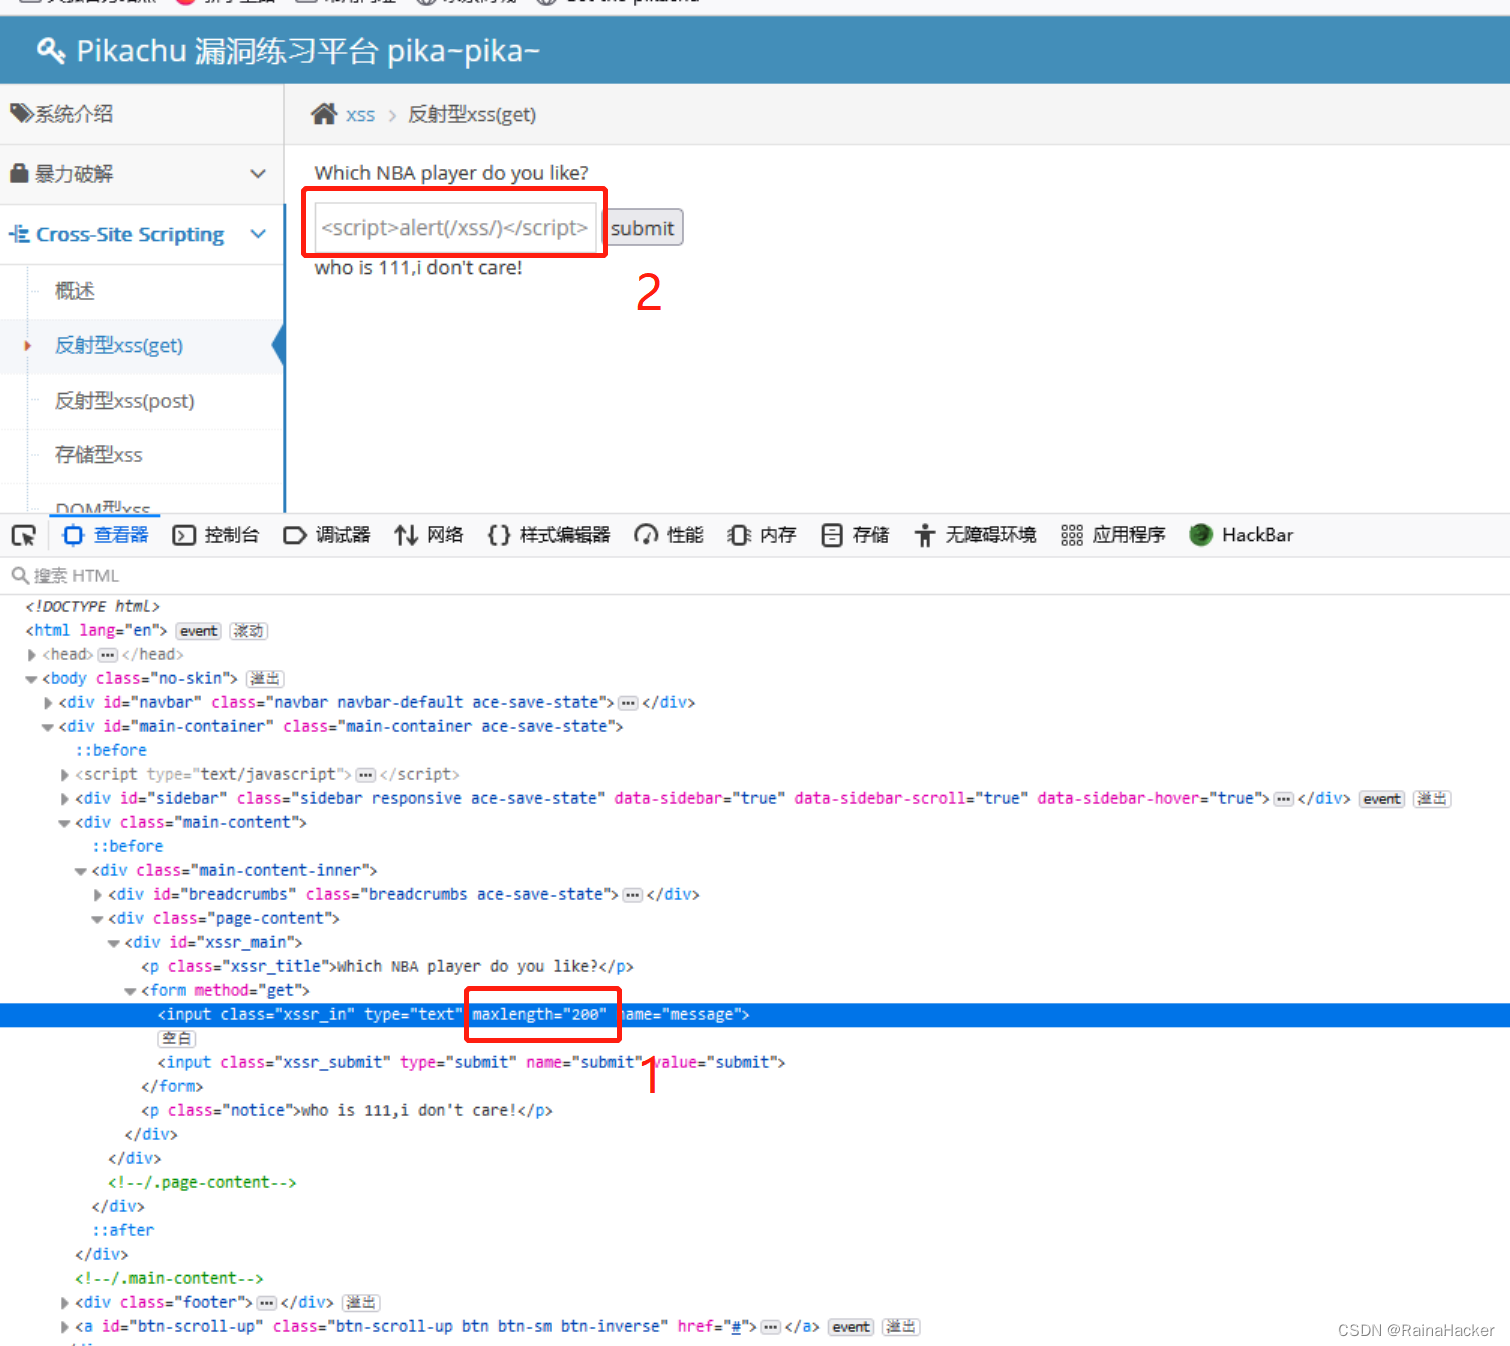Click the event badge on sidebar div
This screenshot has width=1510, height=1346.
(x=1382, y=799)
